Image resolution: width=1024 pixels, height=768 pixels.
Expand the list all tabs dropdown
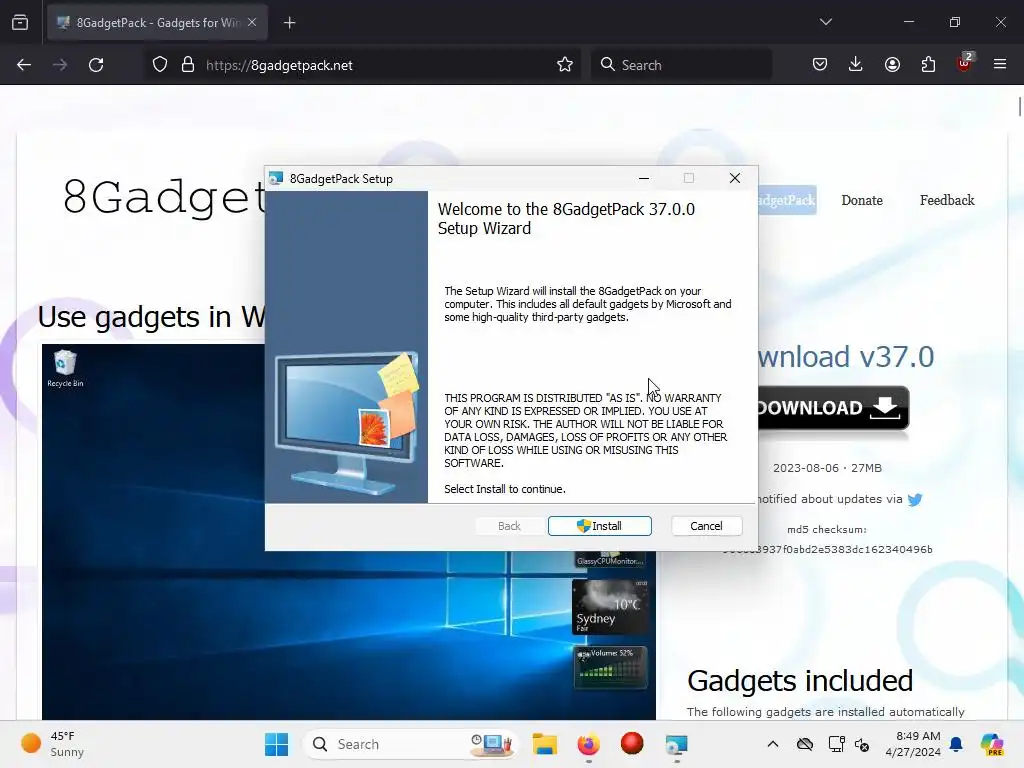click(x=826, y=22)
